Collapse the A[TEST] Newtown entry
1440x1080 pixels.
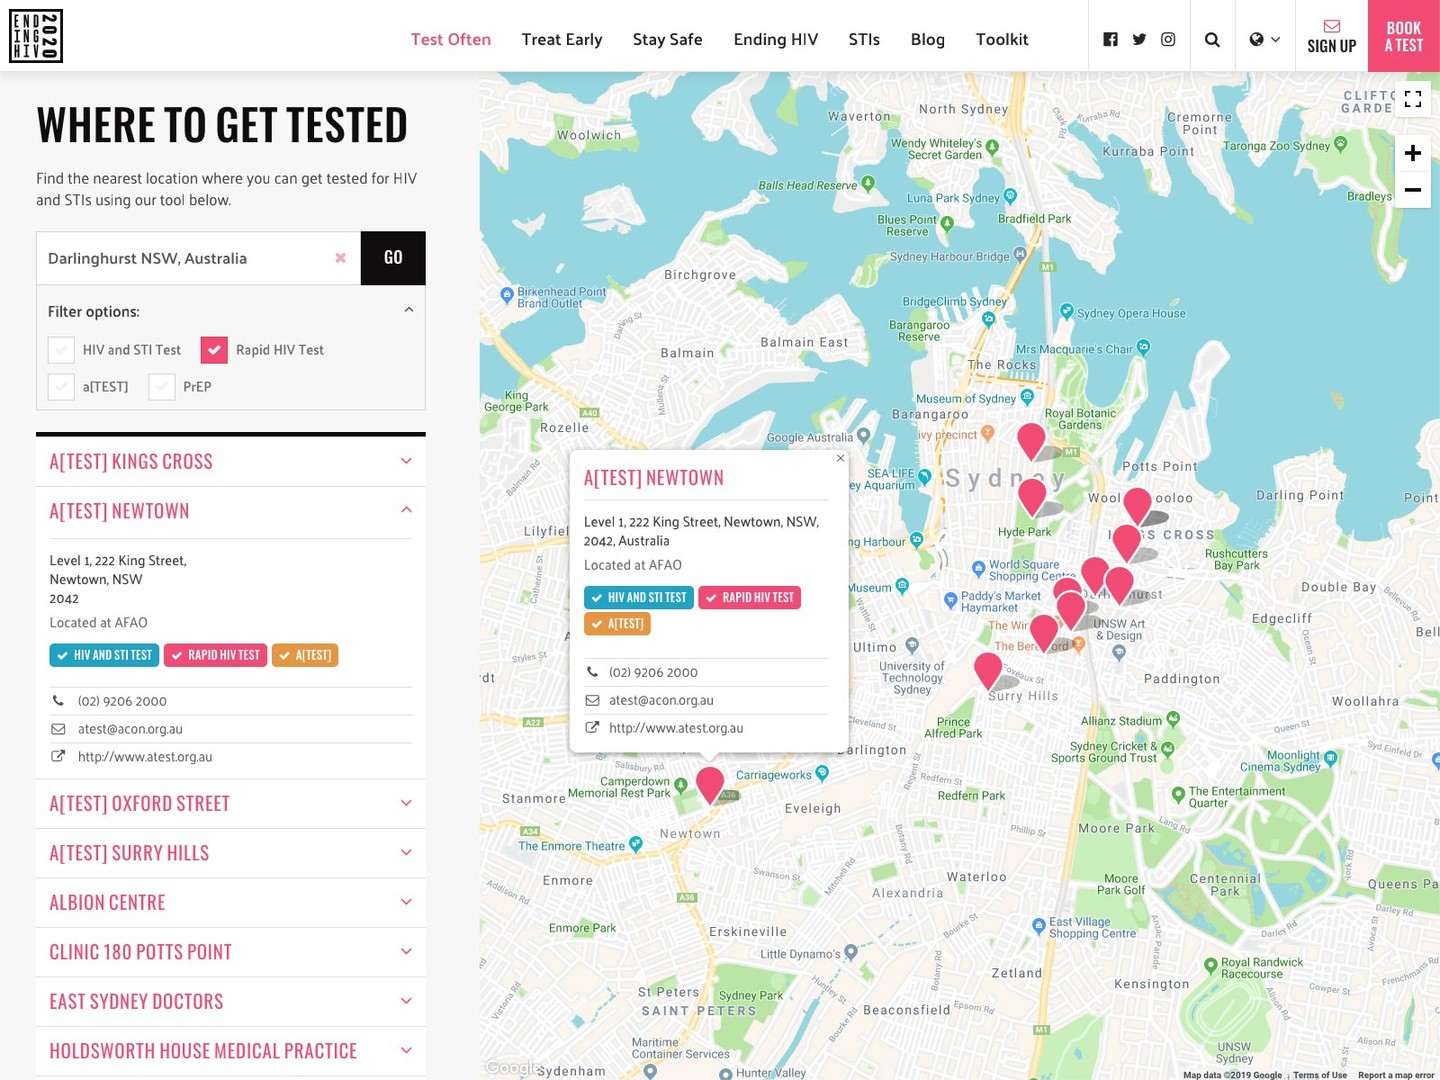pyautogui.click(x=231, y=511)
